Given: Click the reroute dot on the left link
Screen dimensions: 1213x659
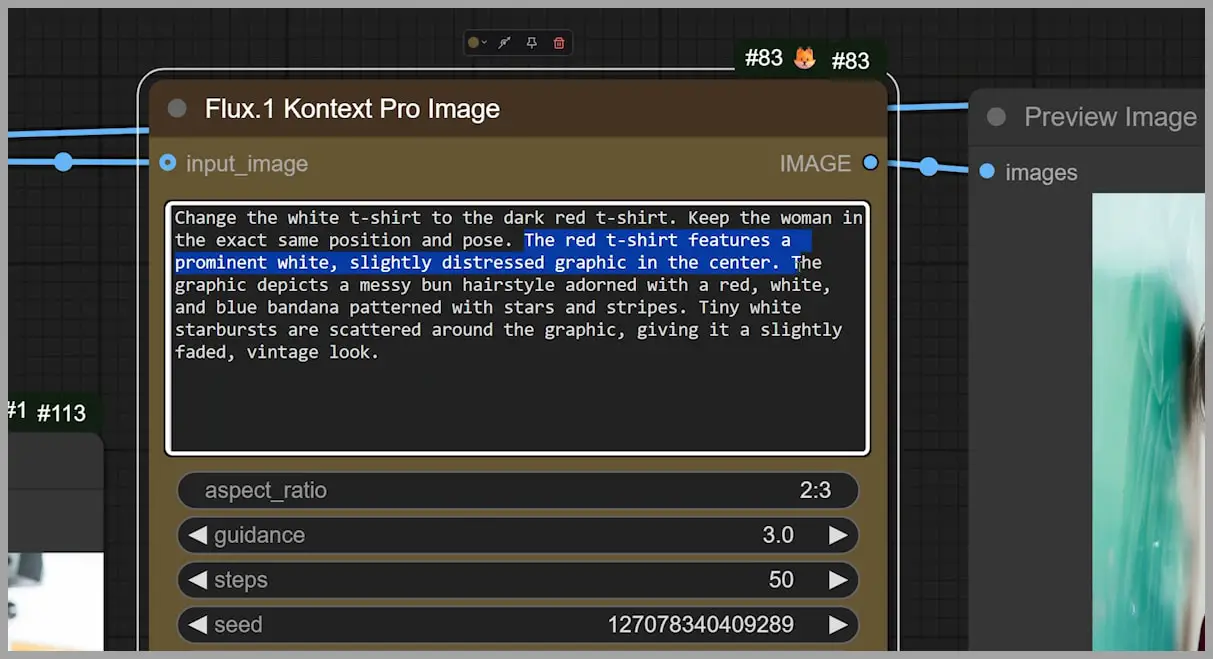Looking at the screenshot, I should point(63,162).
